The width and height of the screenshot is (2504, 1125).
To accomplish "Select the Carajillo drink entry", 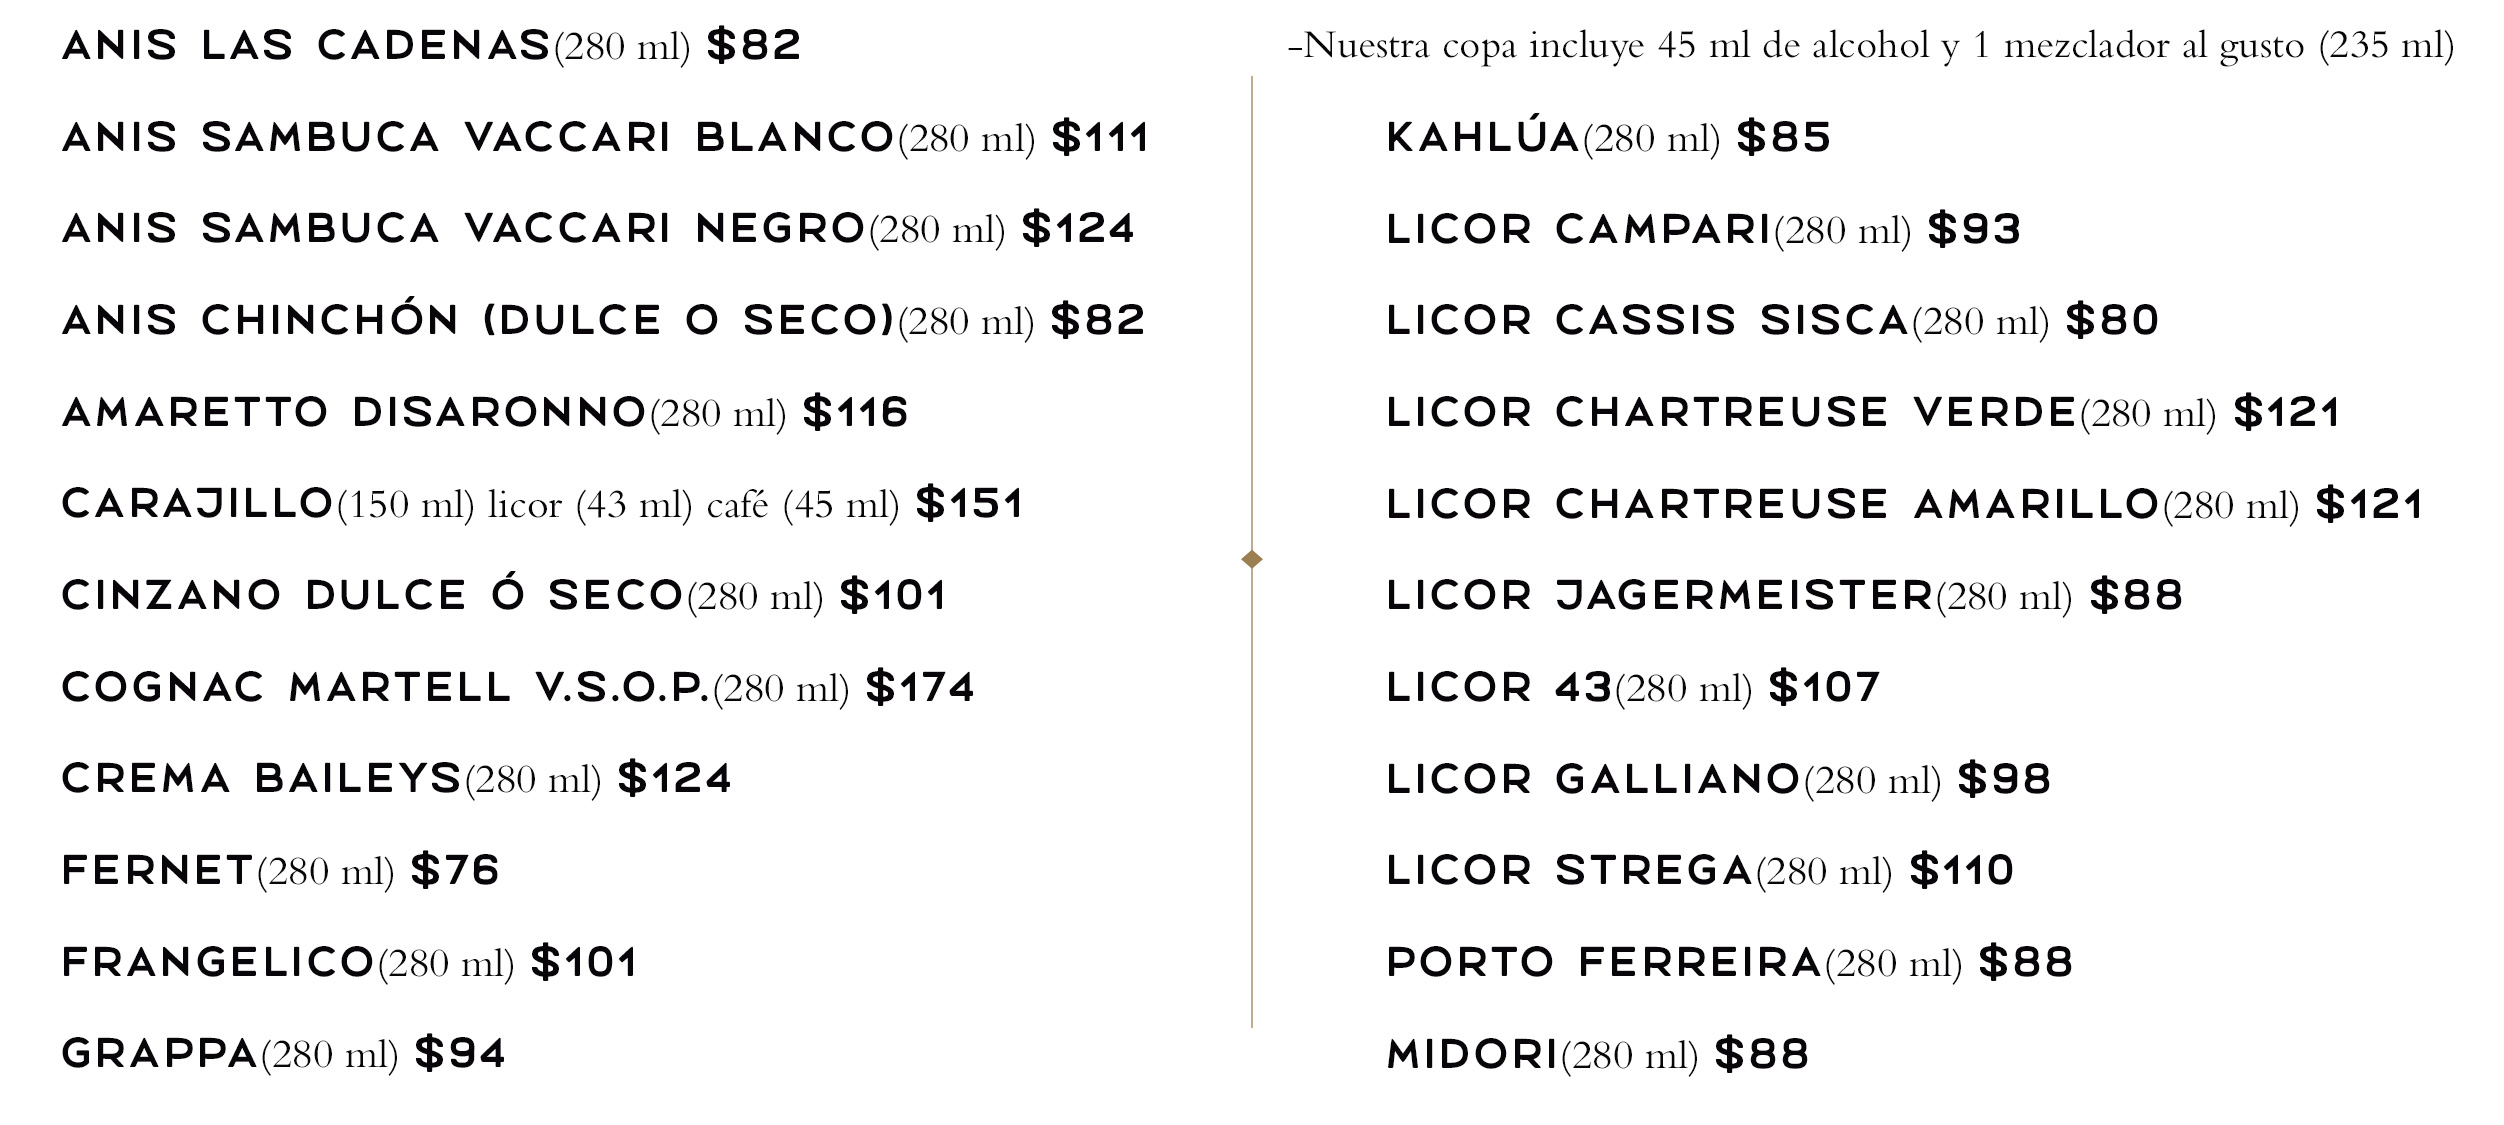I will pos(543,504).
